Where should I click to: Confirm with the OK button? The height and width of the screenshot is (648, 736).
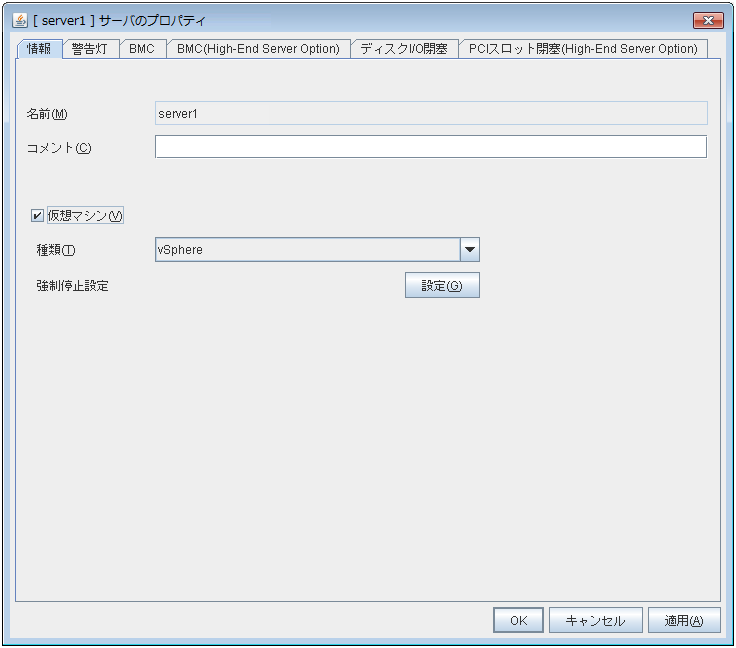pos(518,621)
